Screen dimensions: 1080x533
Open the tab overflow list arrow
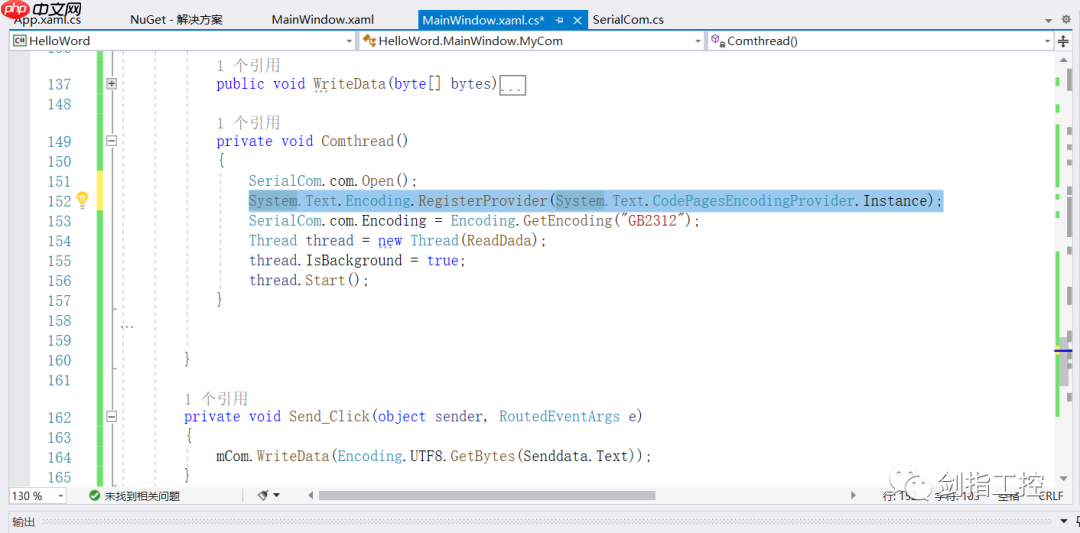click(x=1049, y=20)
